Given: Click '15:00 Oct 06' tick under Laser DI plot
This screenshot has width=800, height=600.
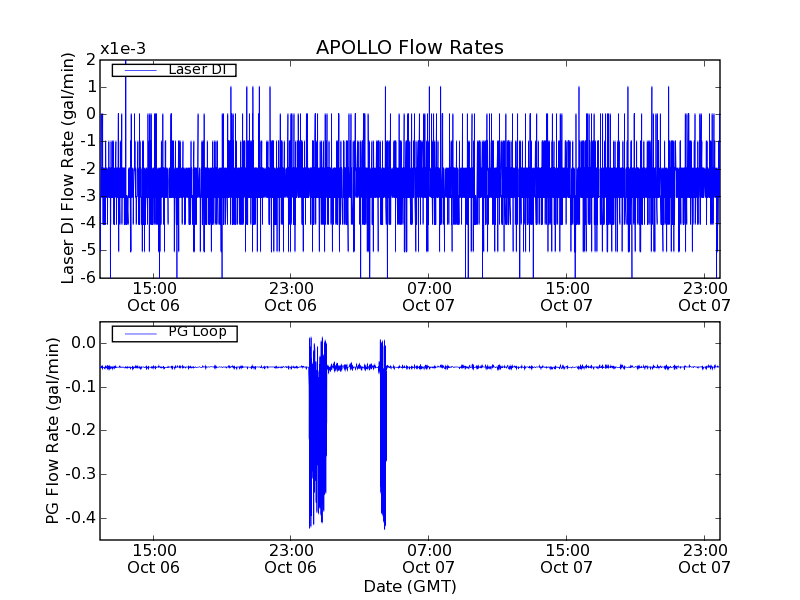Looking at the screenshot, I should pos(154,297).
